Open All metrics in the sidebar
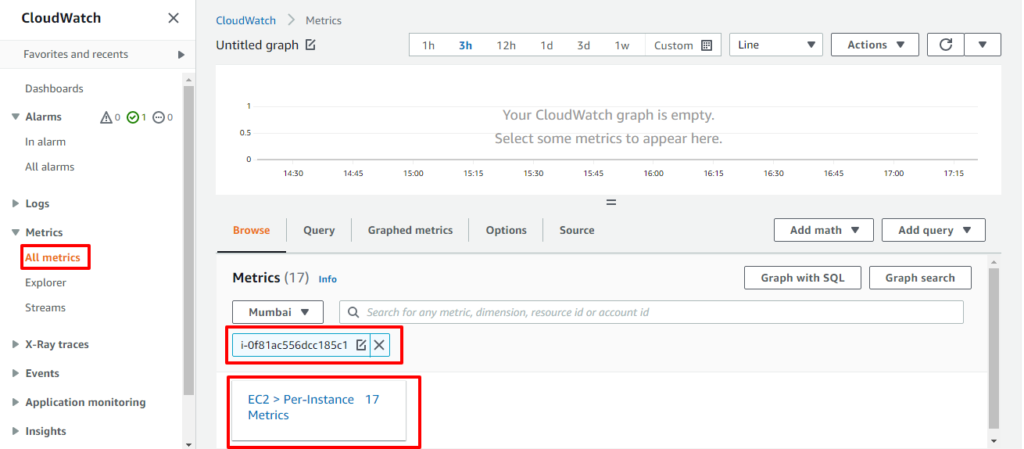The height and width of the screenshot is (449, 1024). coord(52,257)
